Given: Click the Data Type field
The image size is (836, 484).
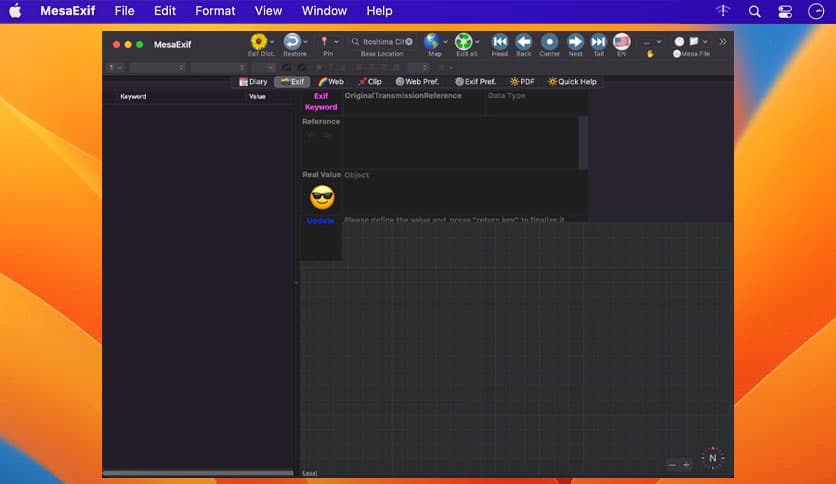Looking at the screenshot, I should tap(537, 102).
